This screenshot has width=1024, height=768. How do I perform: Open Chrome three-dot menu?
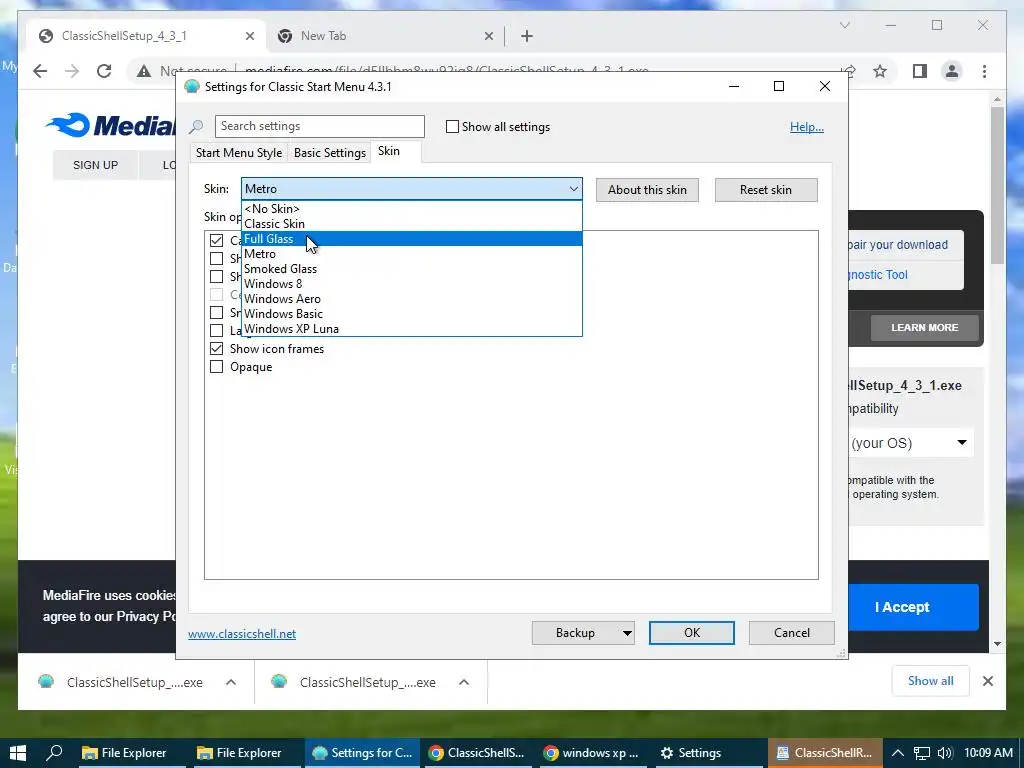pyautogui.click(x=984, y=71)
